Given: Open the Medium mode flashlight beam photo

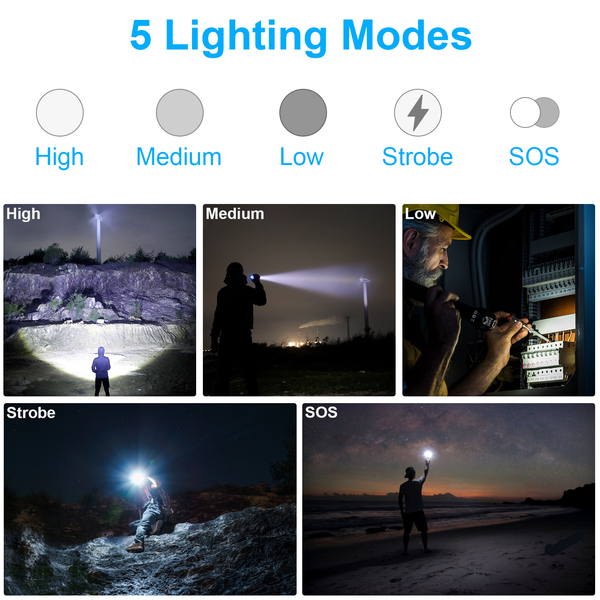Looking at the screenshot, I should click(x=299, y=300).
